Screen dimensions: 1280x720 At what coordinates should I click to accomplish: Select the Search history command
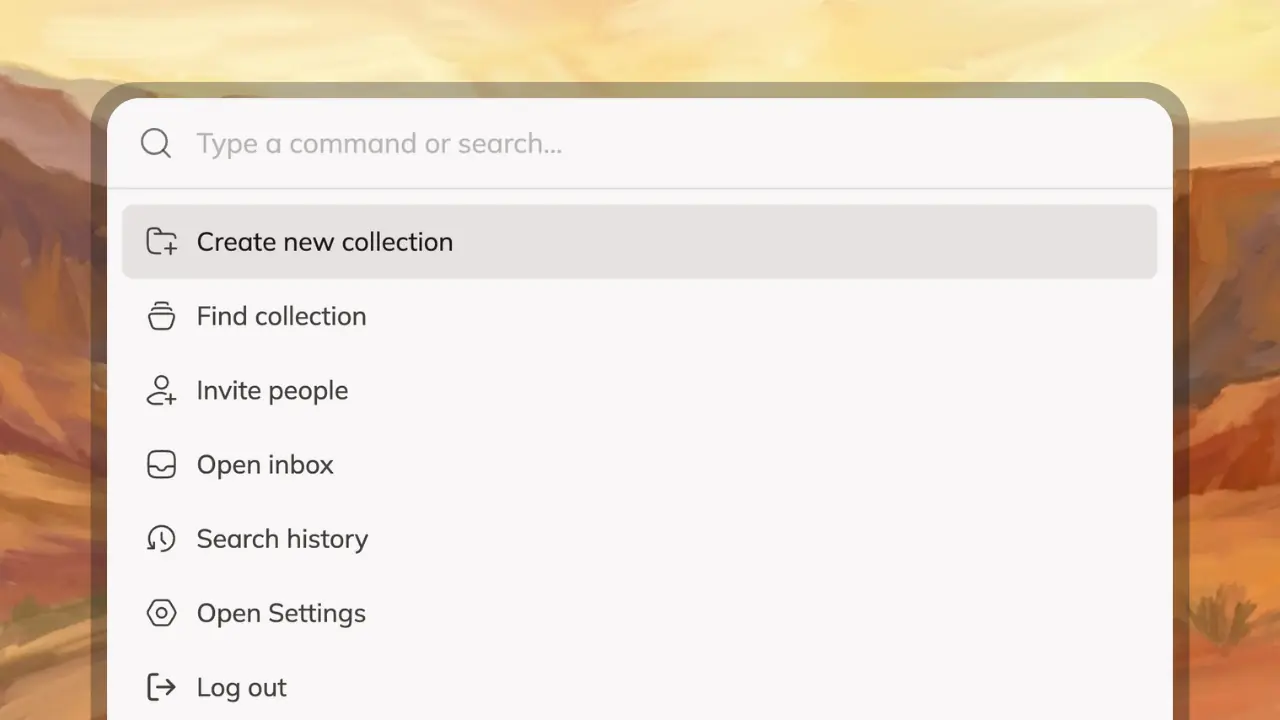pos(639,539)
